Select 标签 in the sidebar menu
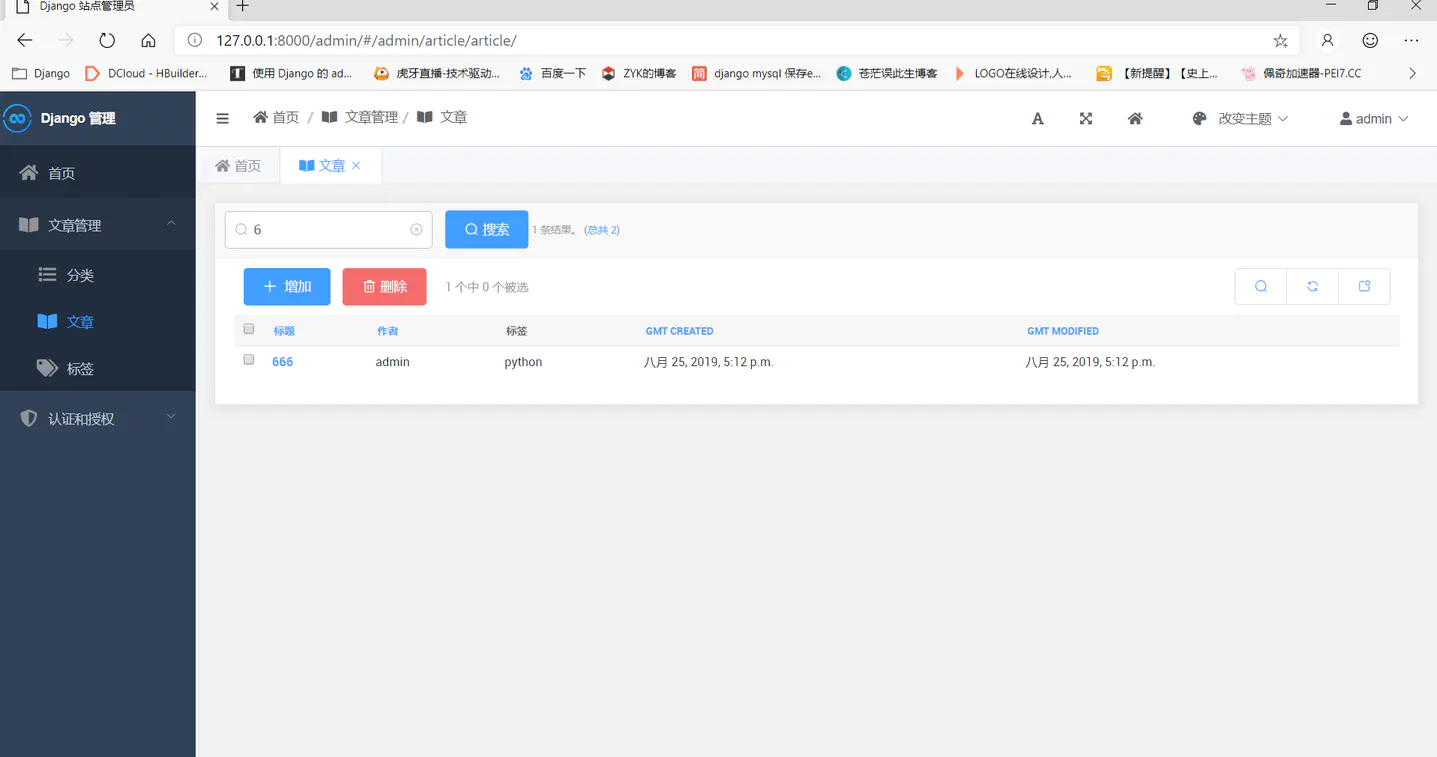This screenshot has height=757, width=1437. pos(79,369)
